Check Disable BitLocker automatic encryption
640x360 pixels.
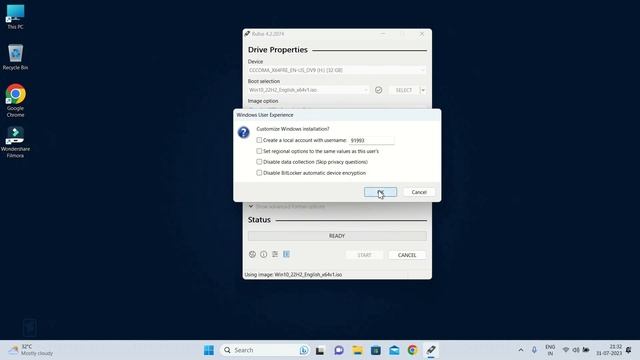pyautogui.click(x=259, y=173)
